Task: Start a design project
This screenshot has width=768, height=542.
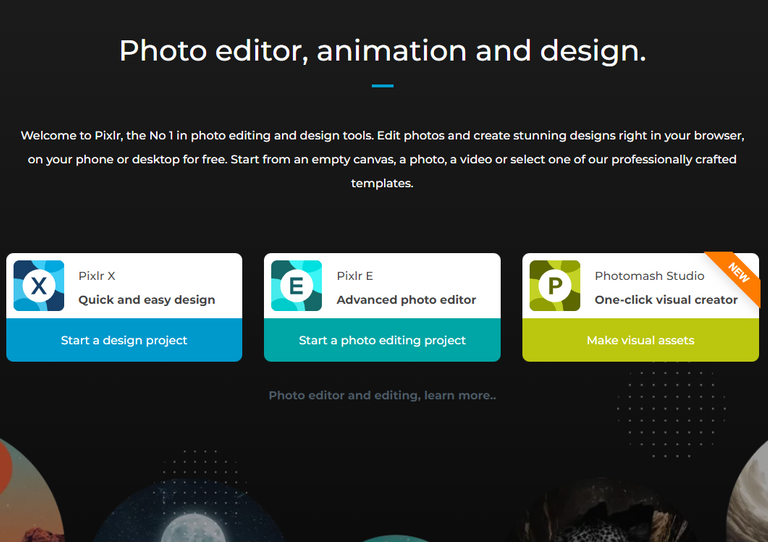Action: [x=124, y=340]
